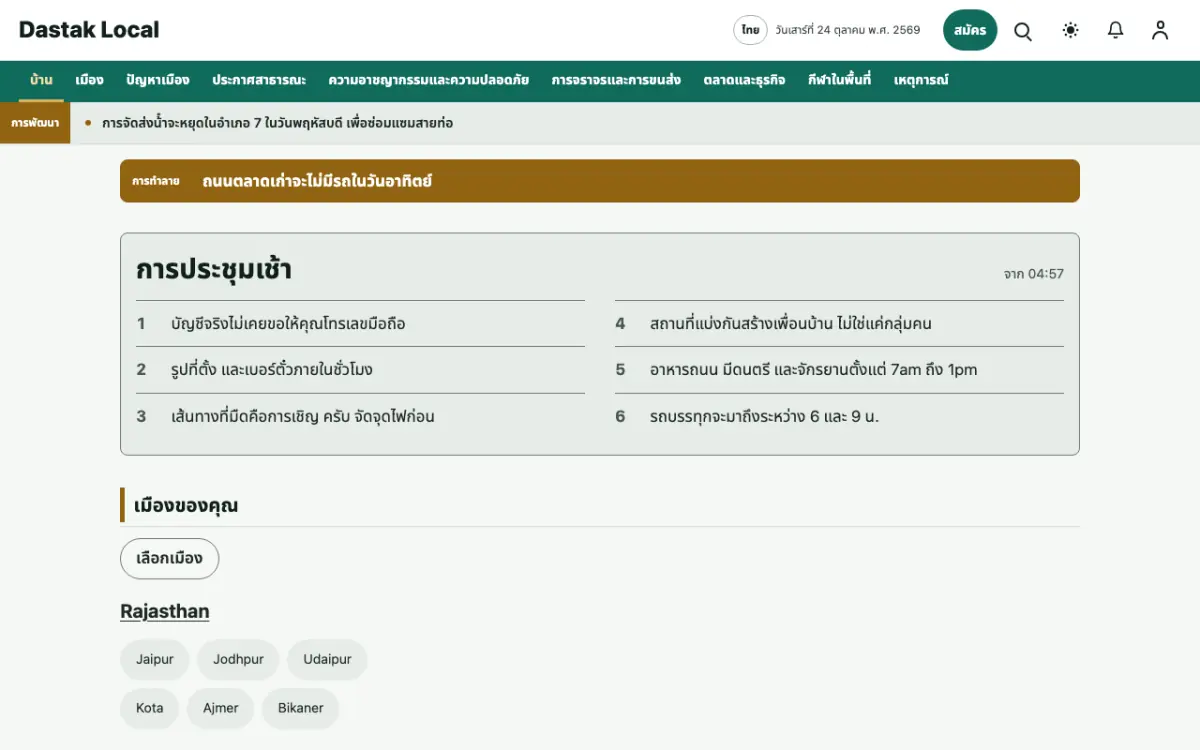Open the search icon in header

[1023, 30]
